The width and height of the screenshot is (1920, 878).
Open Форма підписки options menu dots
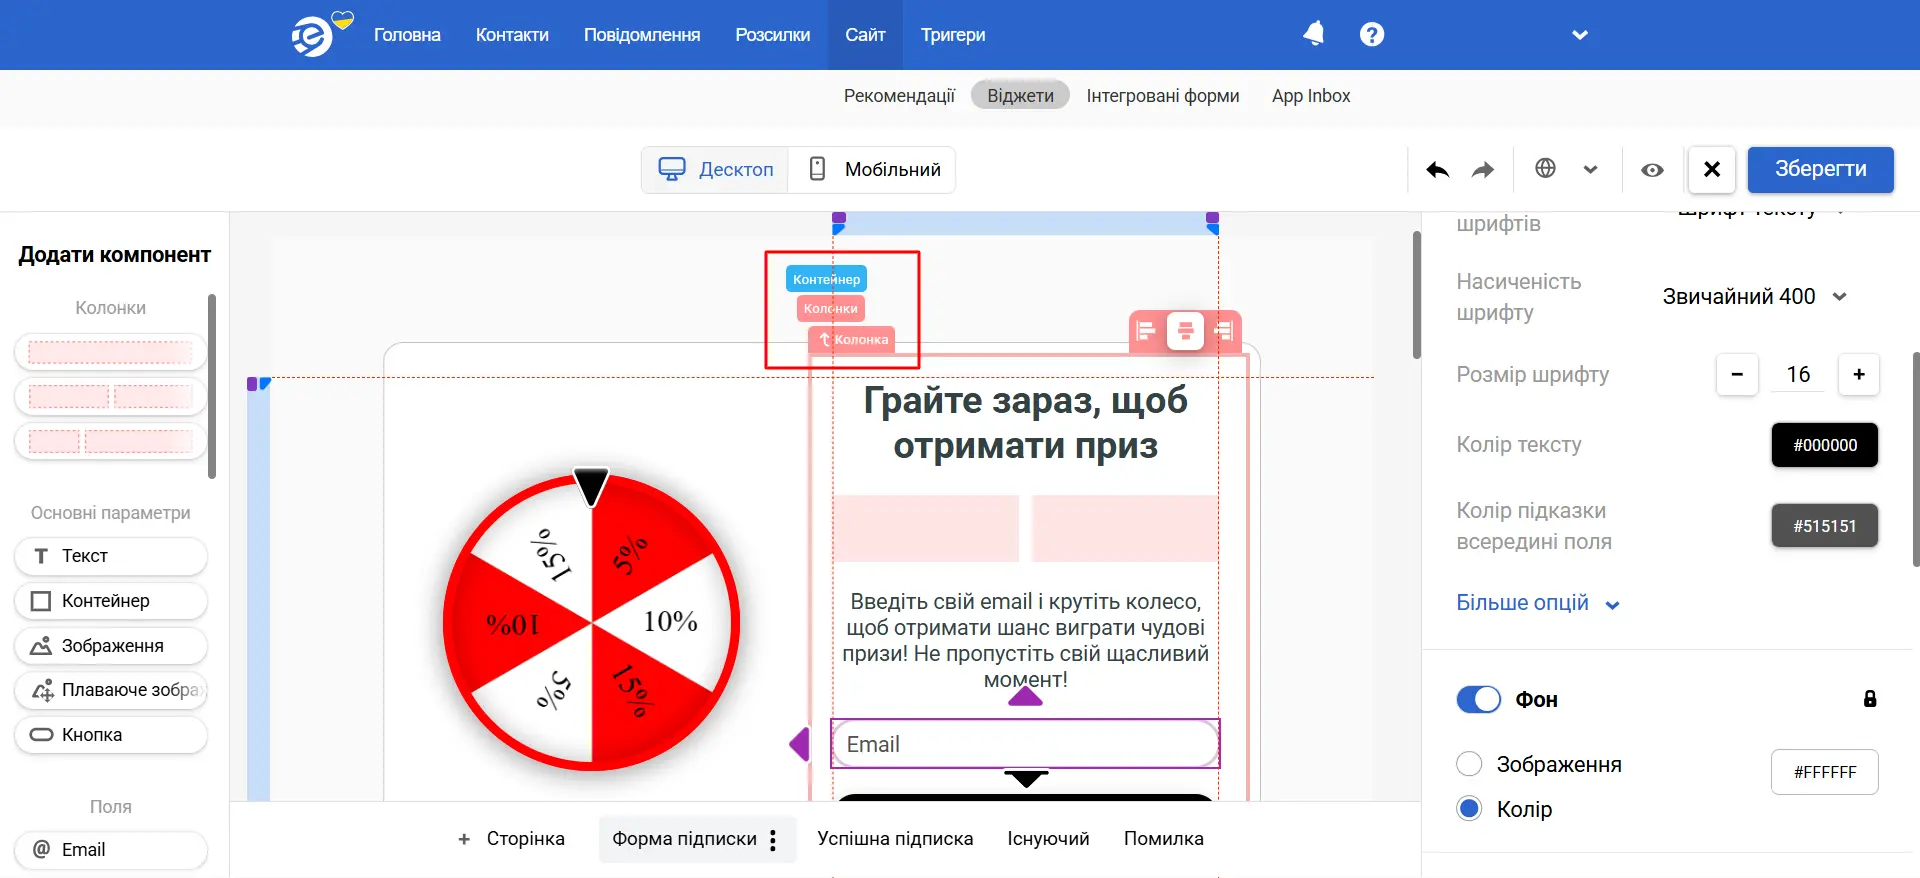coord(773,840)
